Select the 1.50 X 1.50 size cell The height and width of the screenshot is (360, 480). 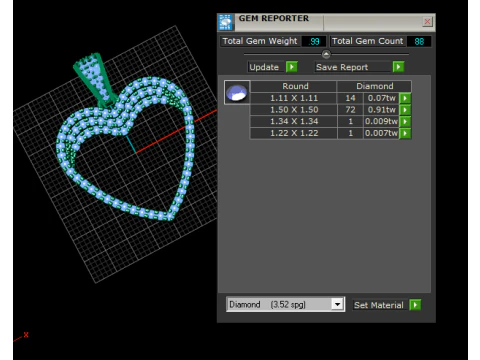coord(294,110)
